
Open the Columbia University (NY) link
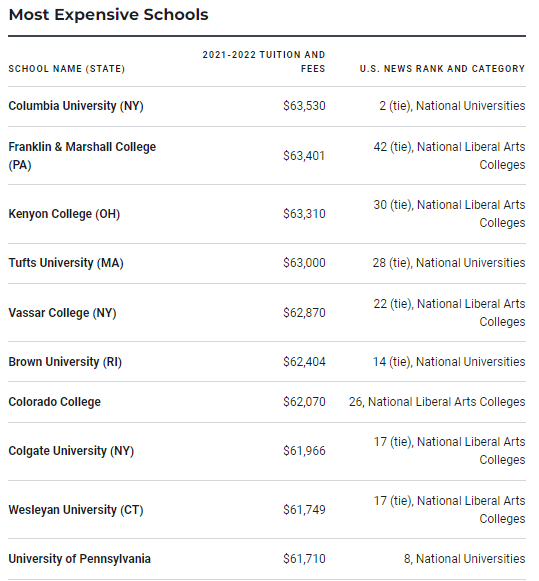(x=76, y=106)
